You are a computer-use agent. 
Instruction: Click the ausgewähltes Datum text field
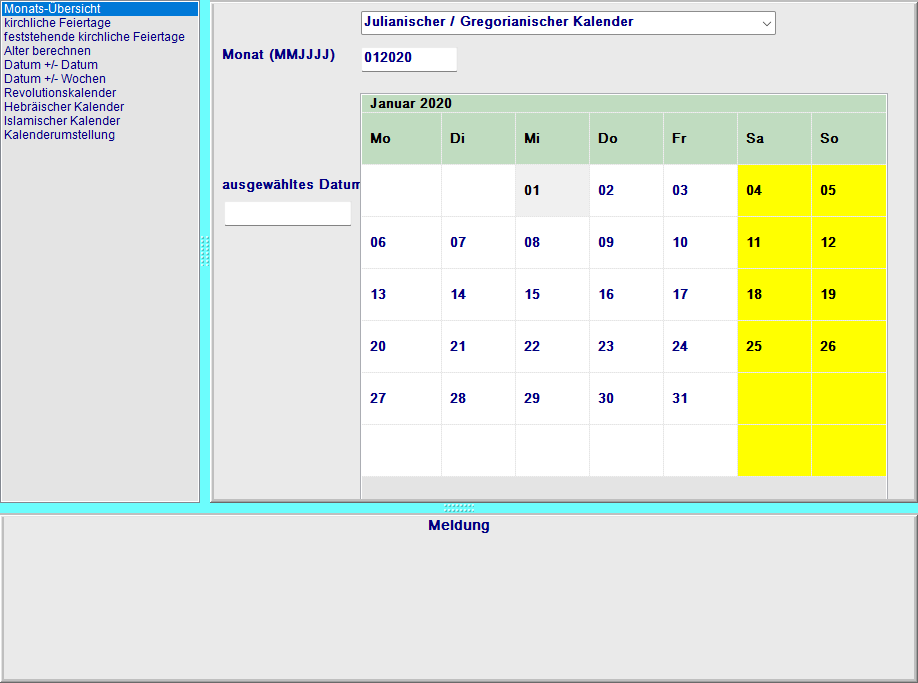click(287, 214)
